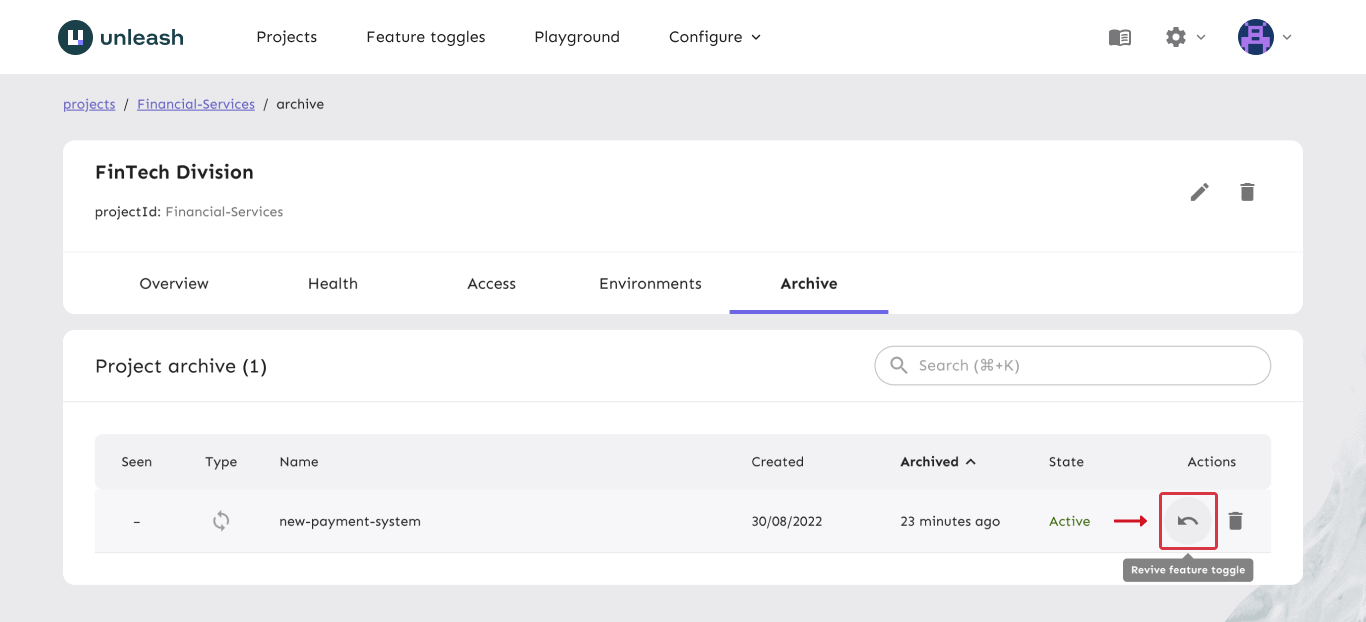Open the Access tab

[x=492, y=284]
